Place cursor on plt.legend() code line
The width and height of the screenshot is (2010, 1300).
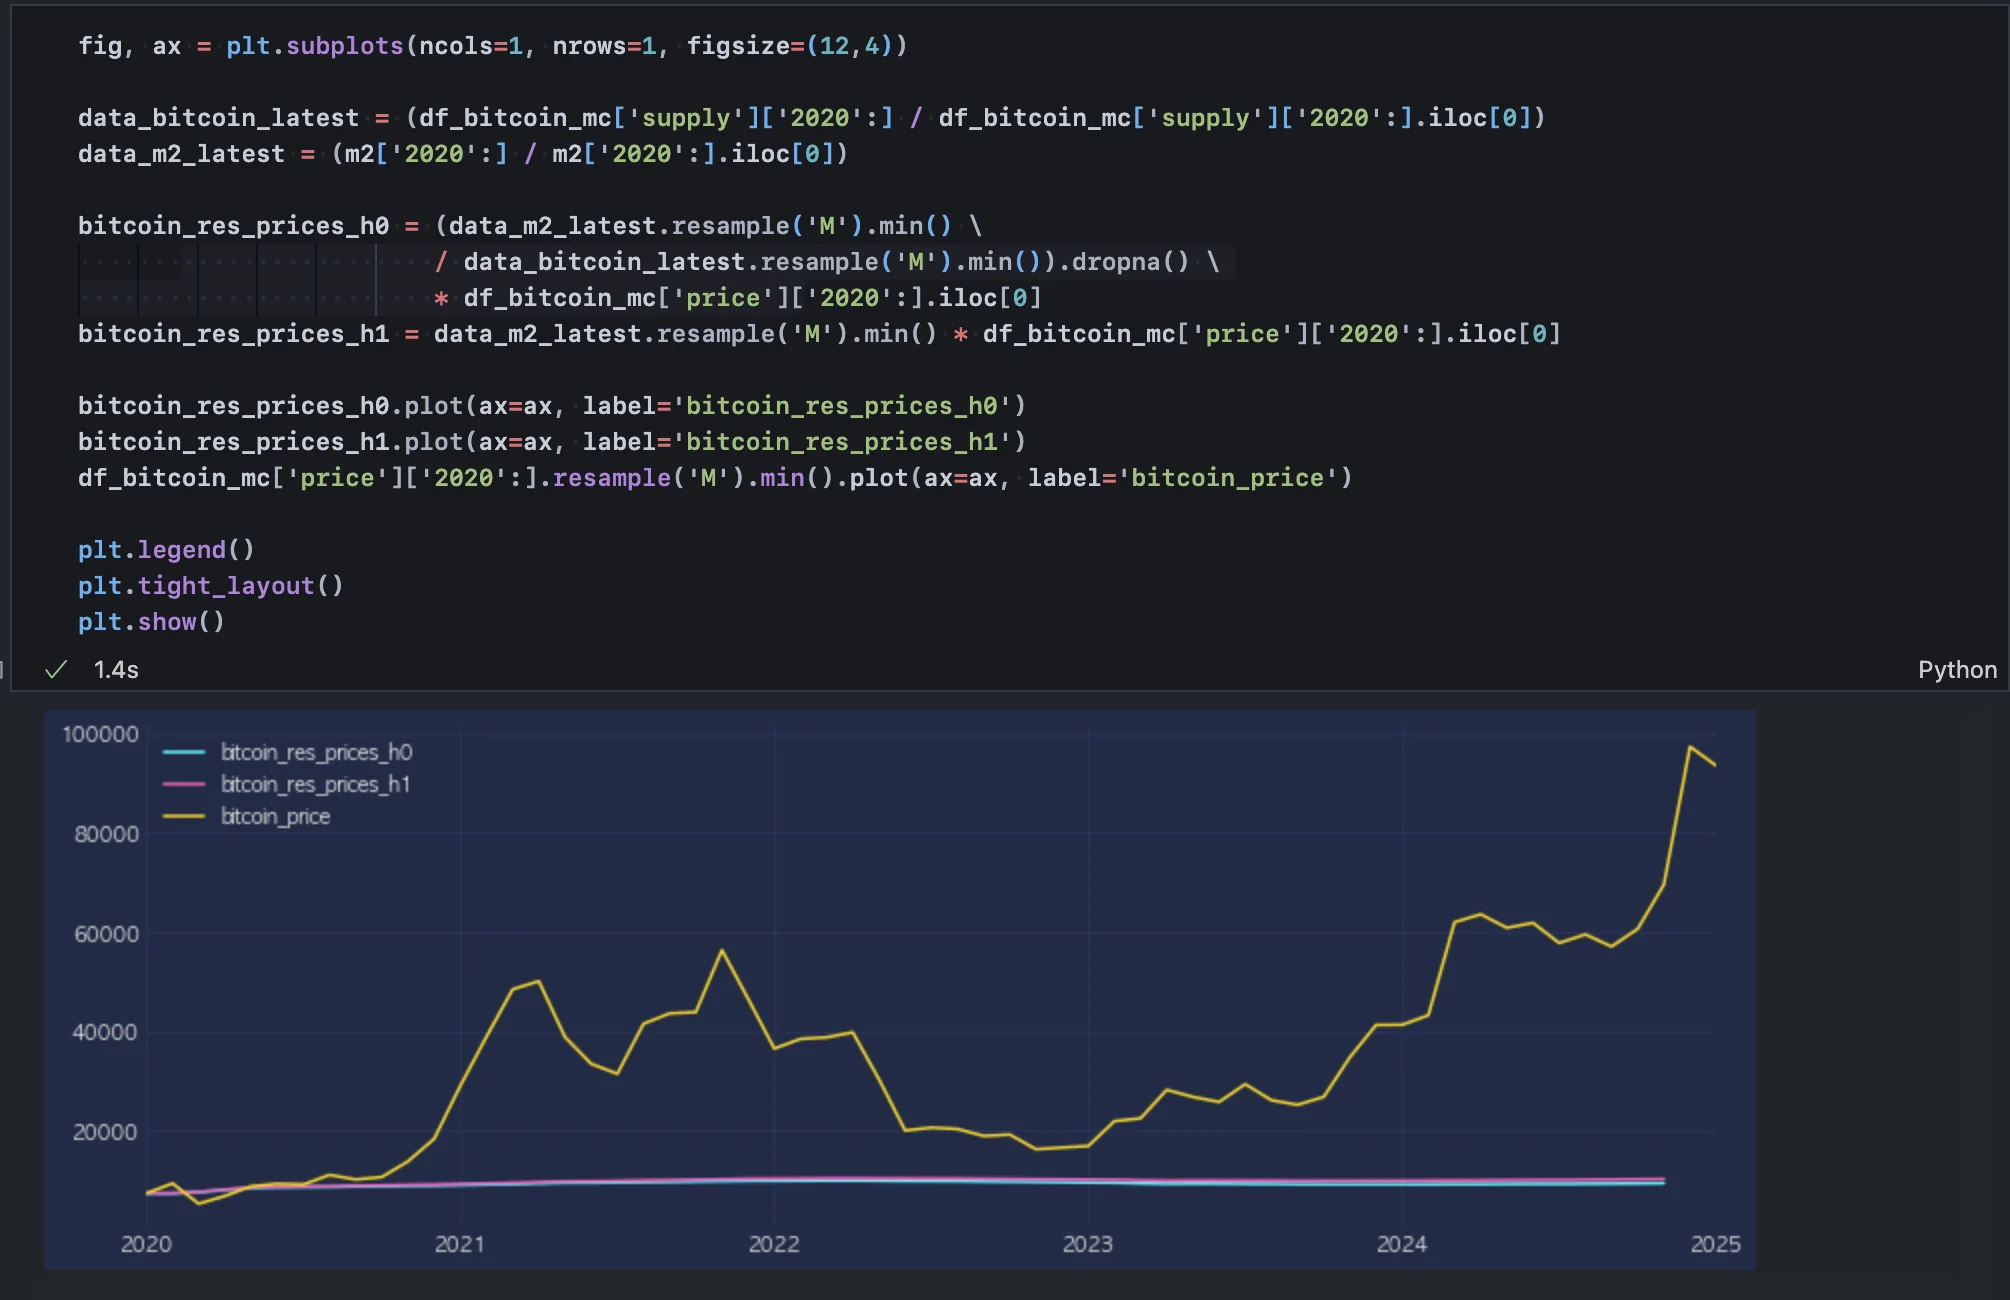166,550
